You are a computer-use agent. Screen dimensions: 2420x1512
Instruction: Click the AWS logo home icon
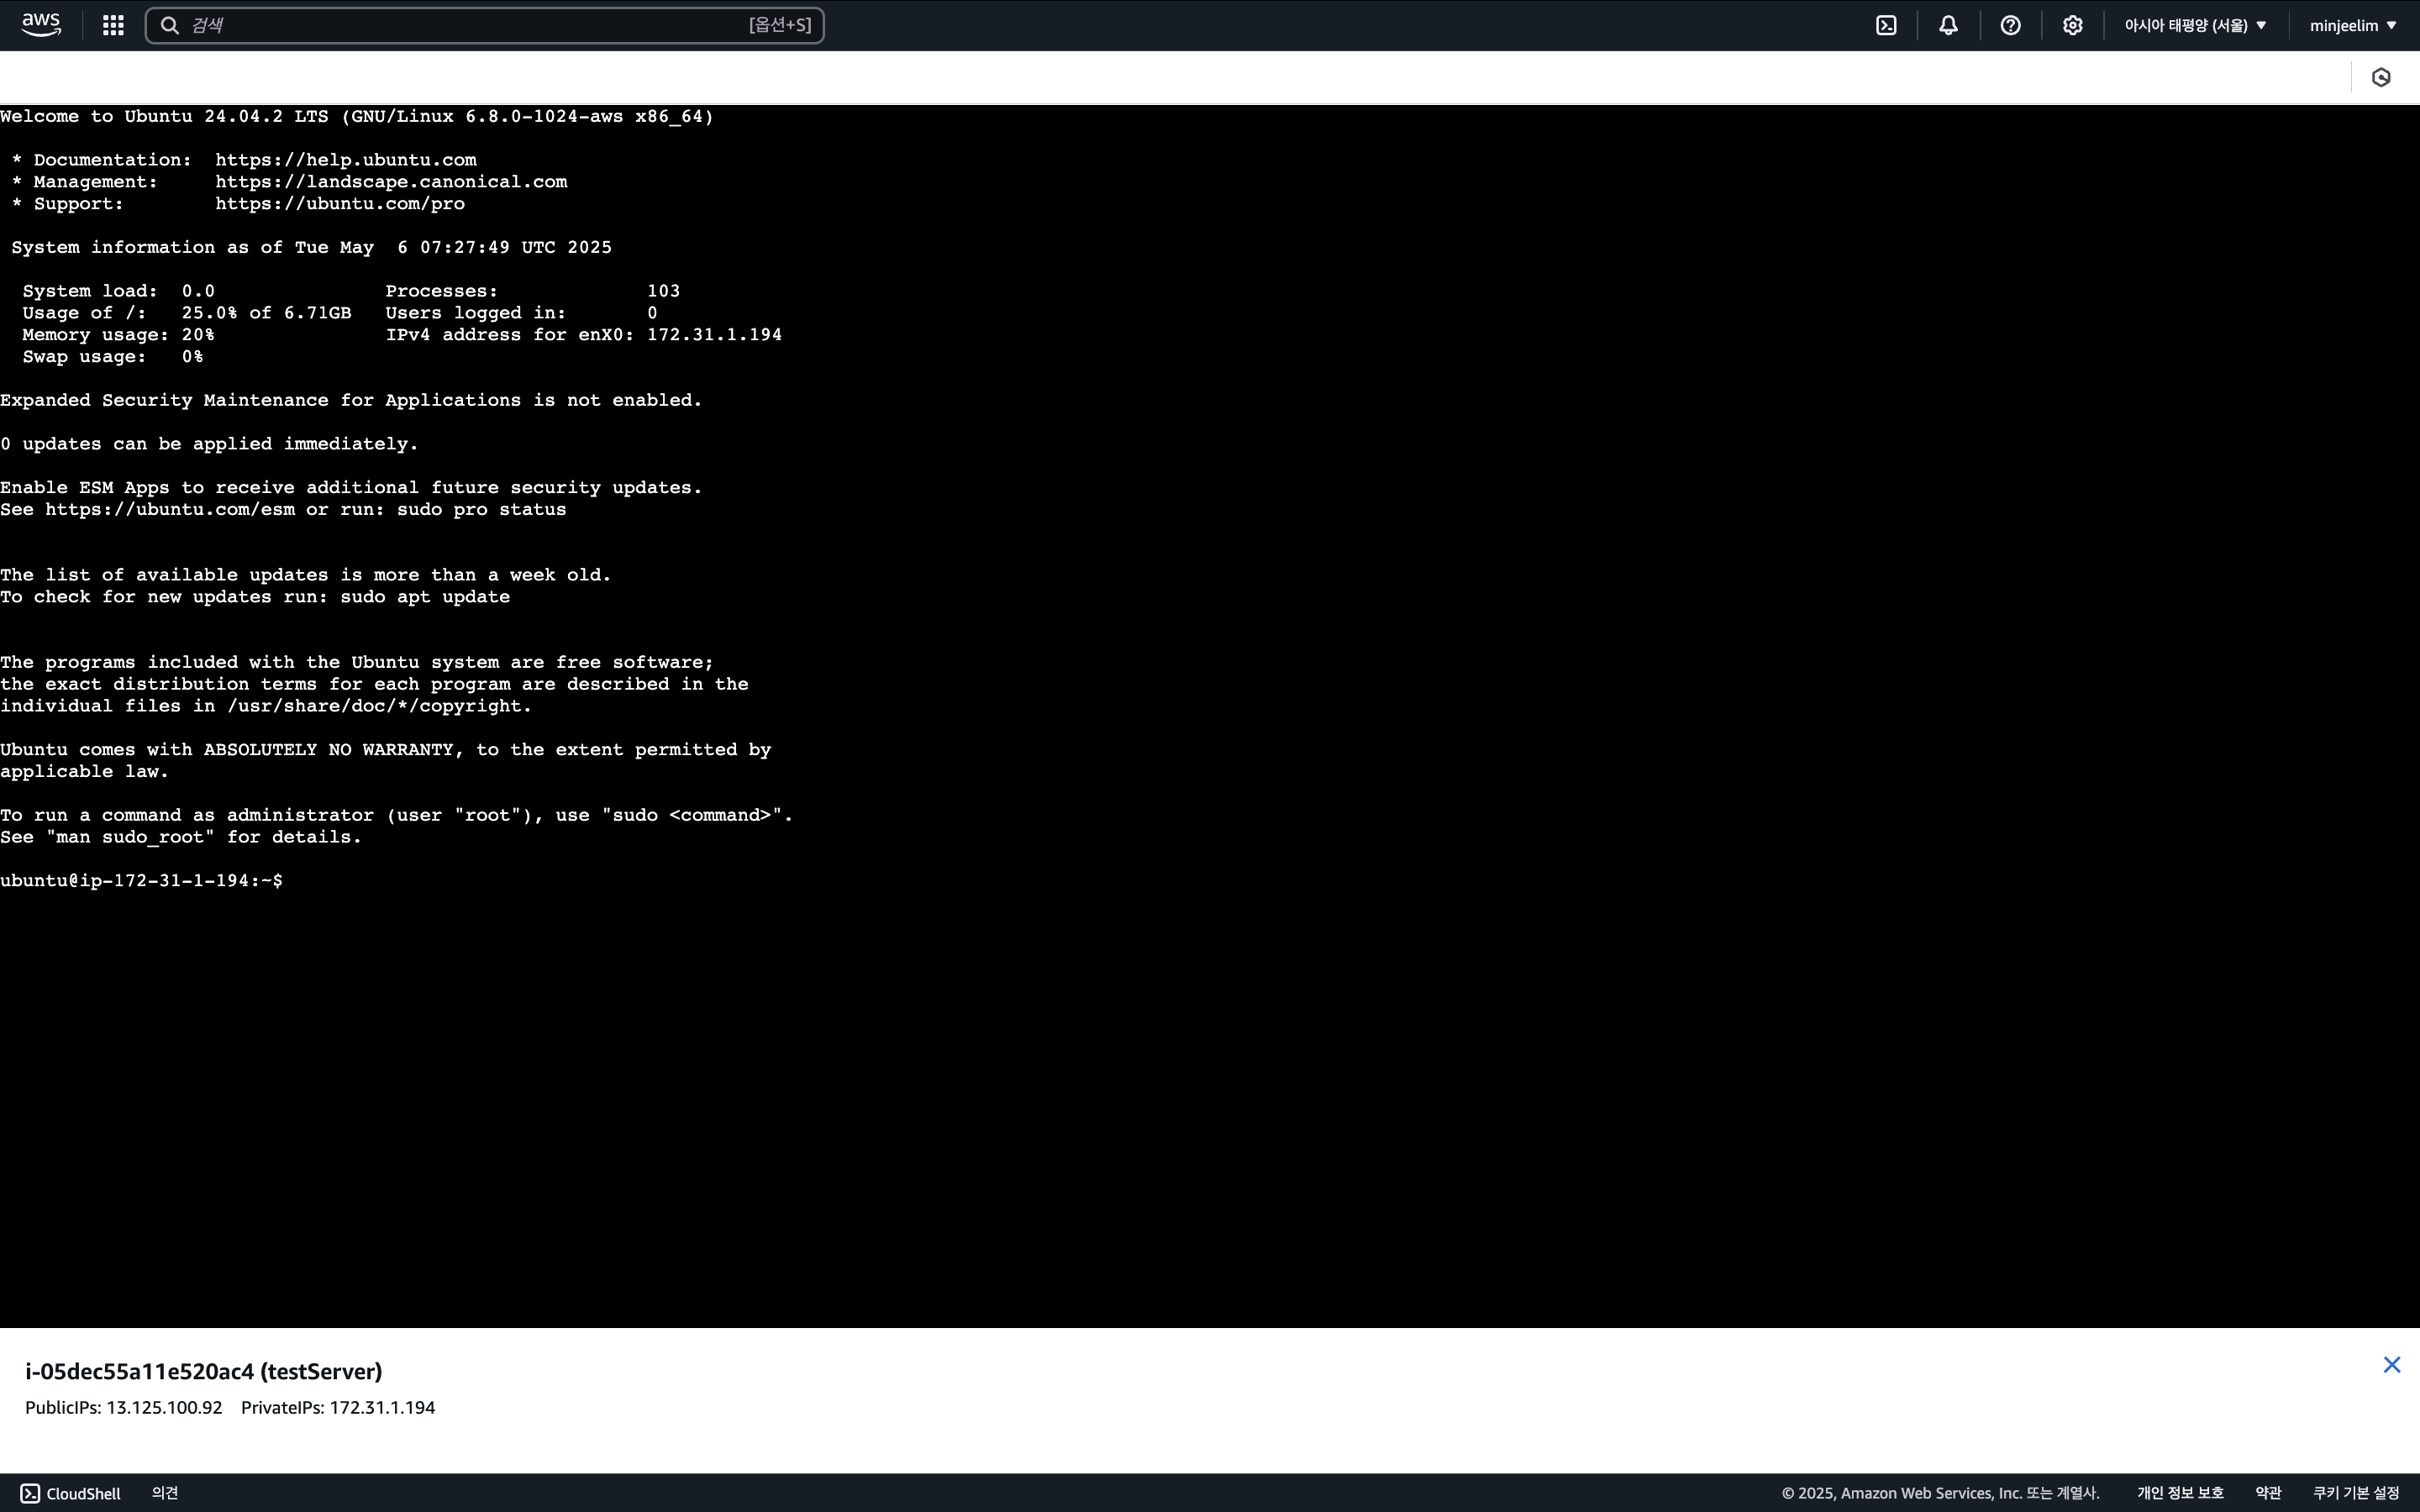[41, 25]
